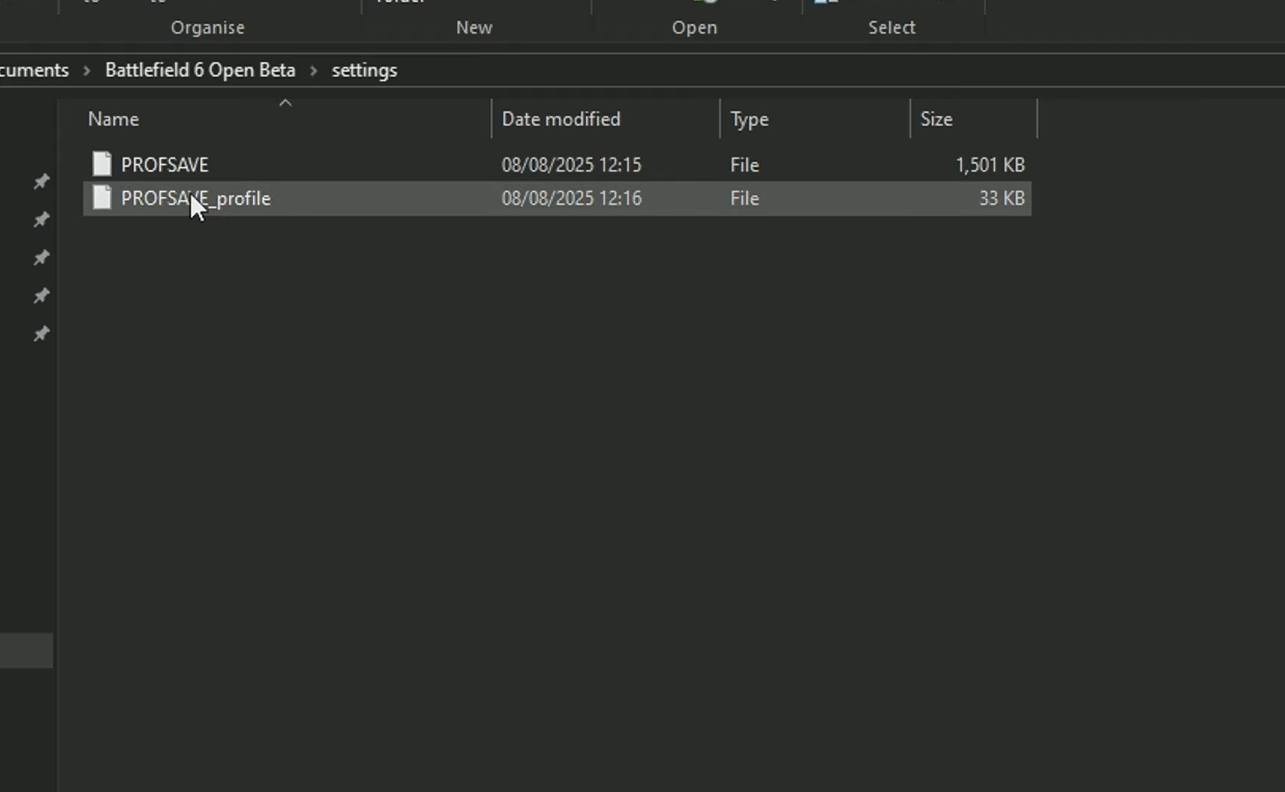Click the bottom pin icon in sidebar
1285x792 pixels.
41,333
